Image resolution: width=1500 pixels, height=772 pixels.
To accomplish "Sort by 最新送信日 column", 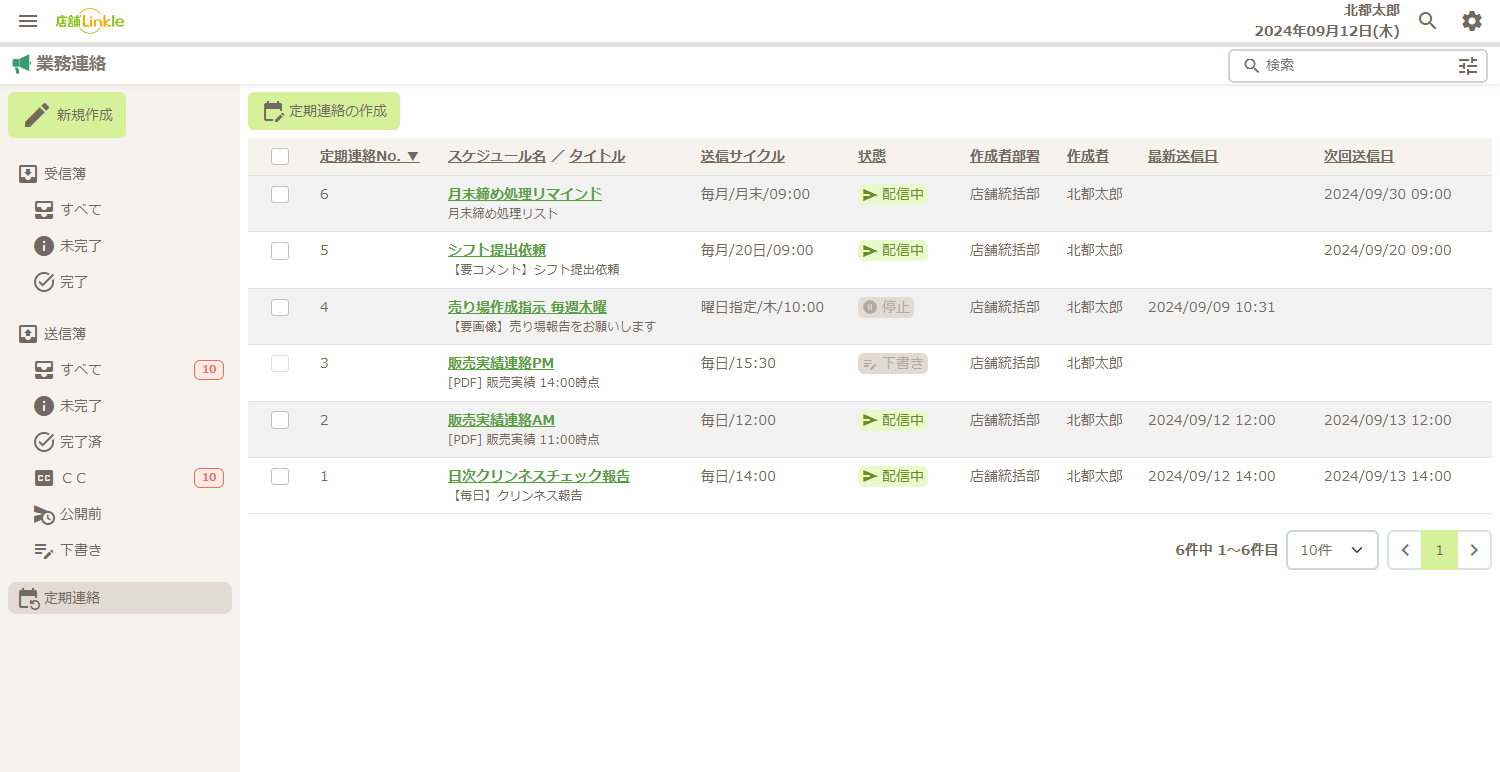I will click(1183, 156).
